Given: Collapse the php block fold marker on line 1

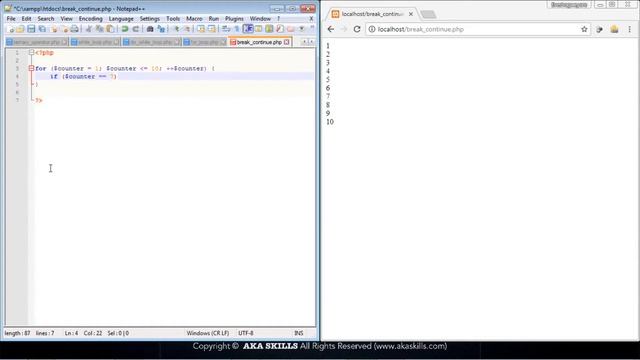Looking at the screenshot, I should [31, 53].
